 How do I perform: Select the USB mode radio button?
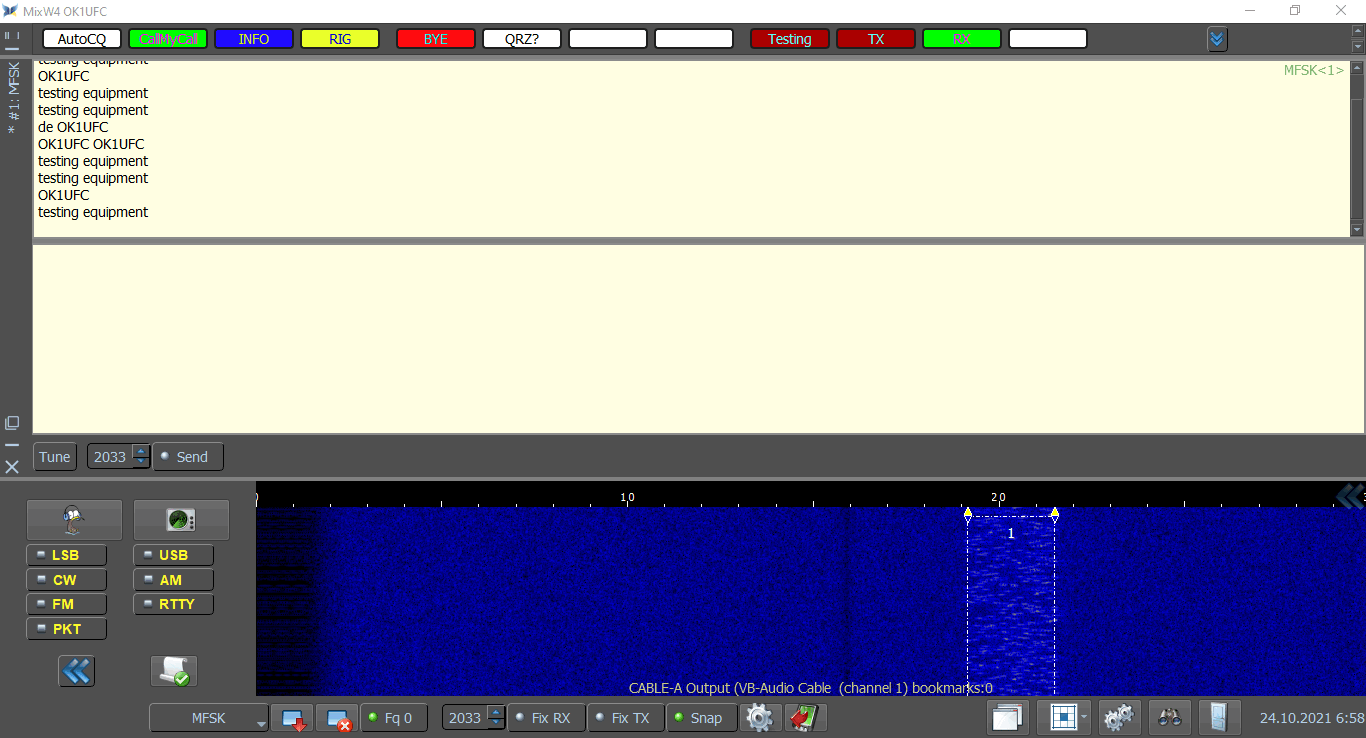173,555
